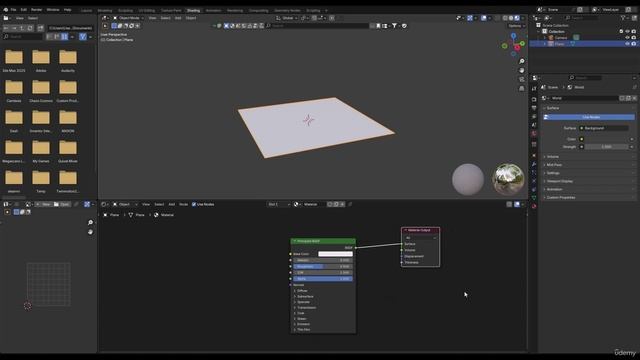Open the My Games folder
This screenshot has width=640, height=360.
point(41,151)
